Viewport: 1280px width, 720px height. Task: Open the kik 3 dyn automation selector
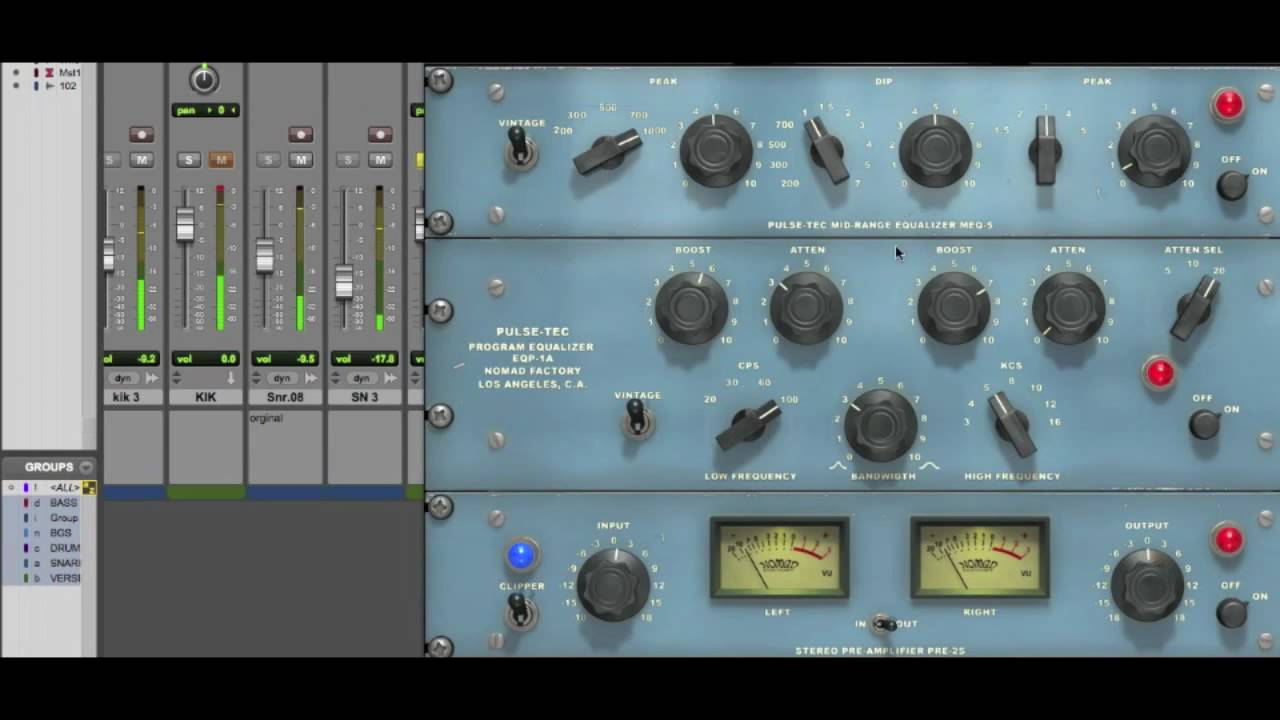(123, 378)
